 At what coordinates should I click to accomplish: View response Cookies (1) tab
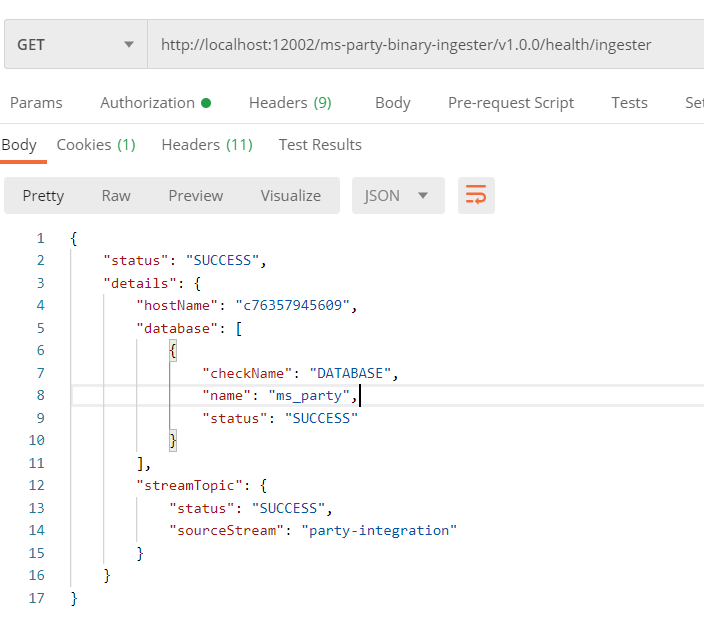[x=96, y=145]
